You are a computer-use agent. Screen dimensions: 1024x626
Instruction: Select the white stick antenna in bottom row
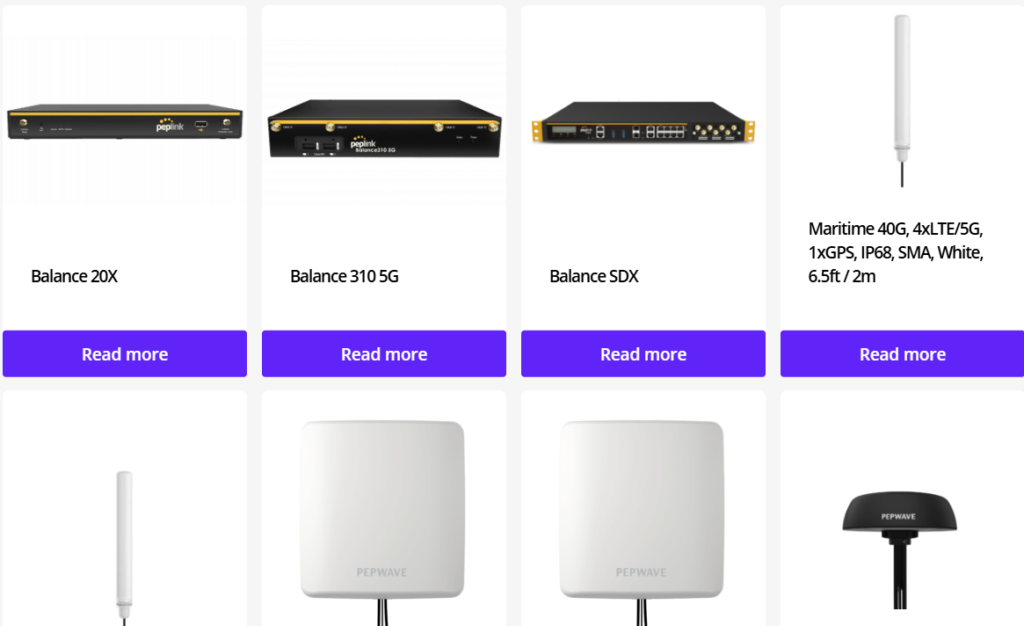124,545
